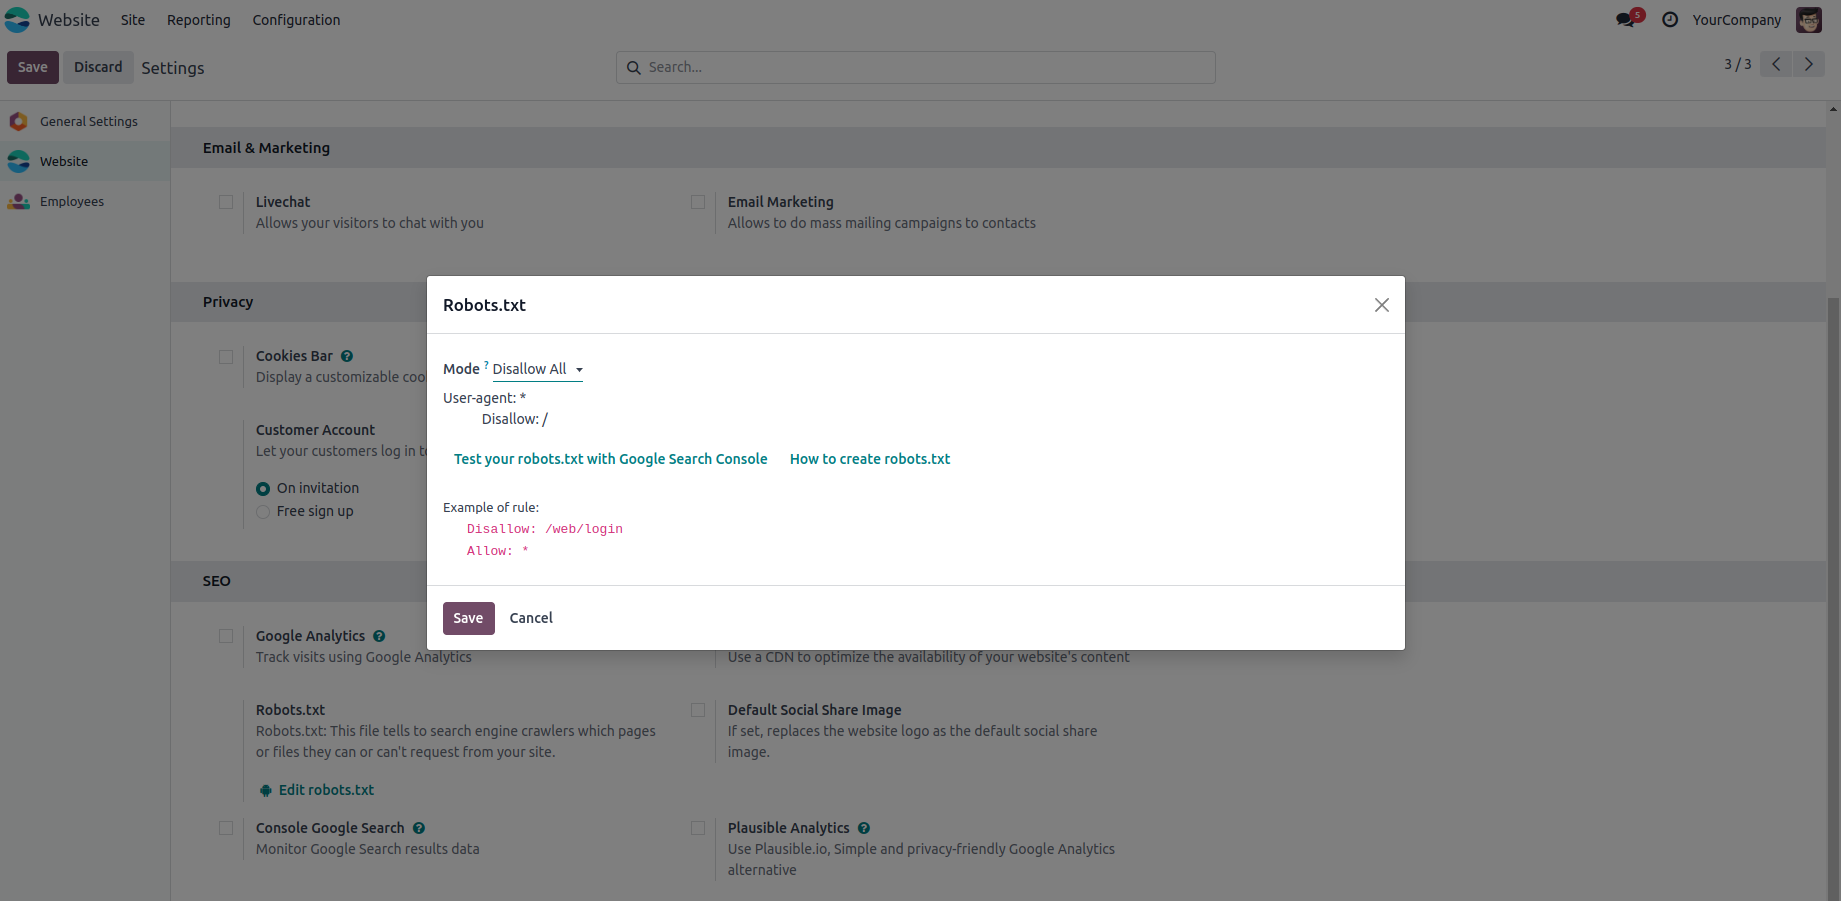Open the Configuration menu
The image size is (1841, 901).
coord(296,20)
